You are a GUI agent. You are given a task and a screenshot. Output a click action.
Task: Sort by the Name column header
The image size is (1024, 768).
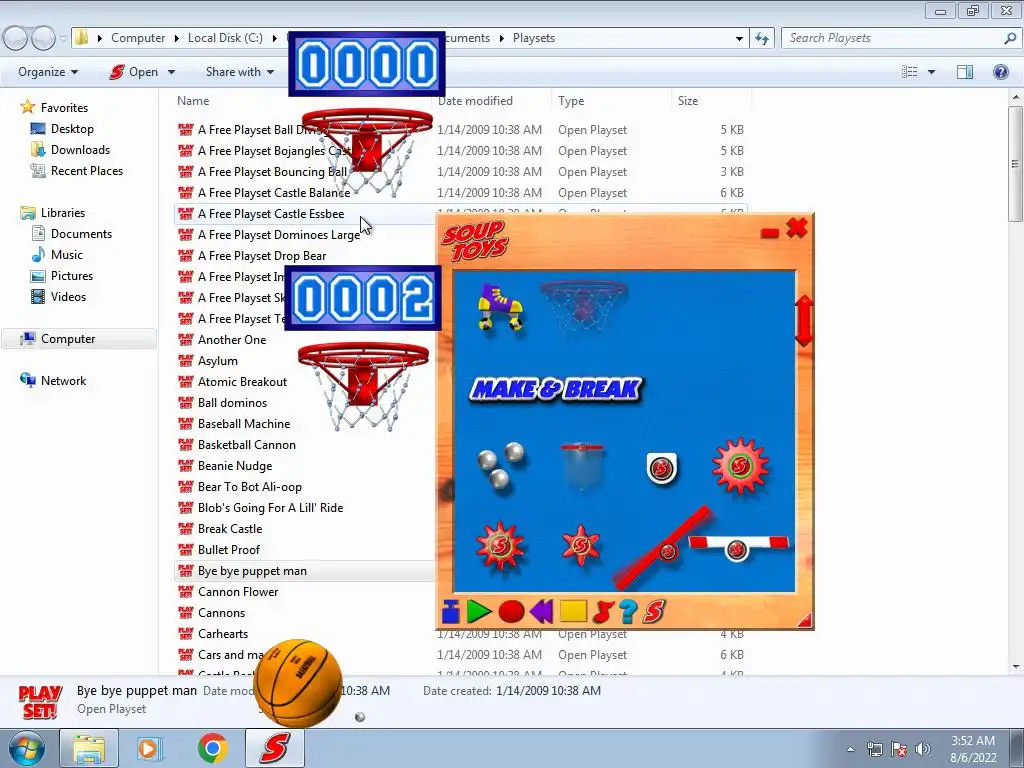click(x=193, y=101)
